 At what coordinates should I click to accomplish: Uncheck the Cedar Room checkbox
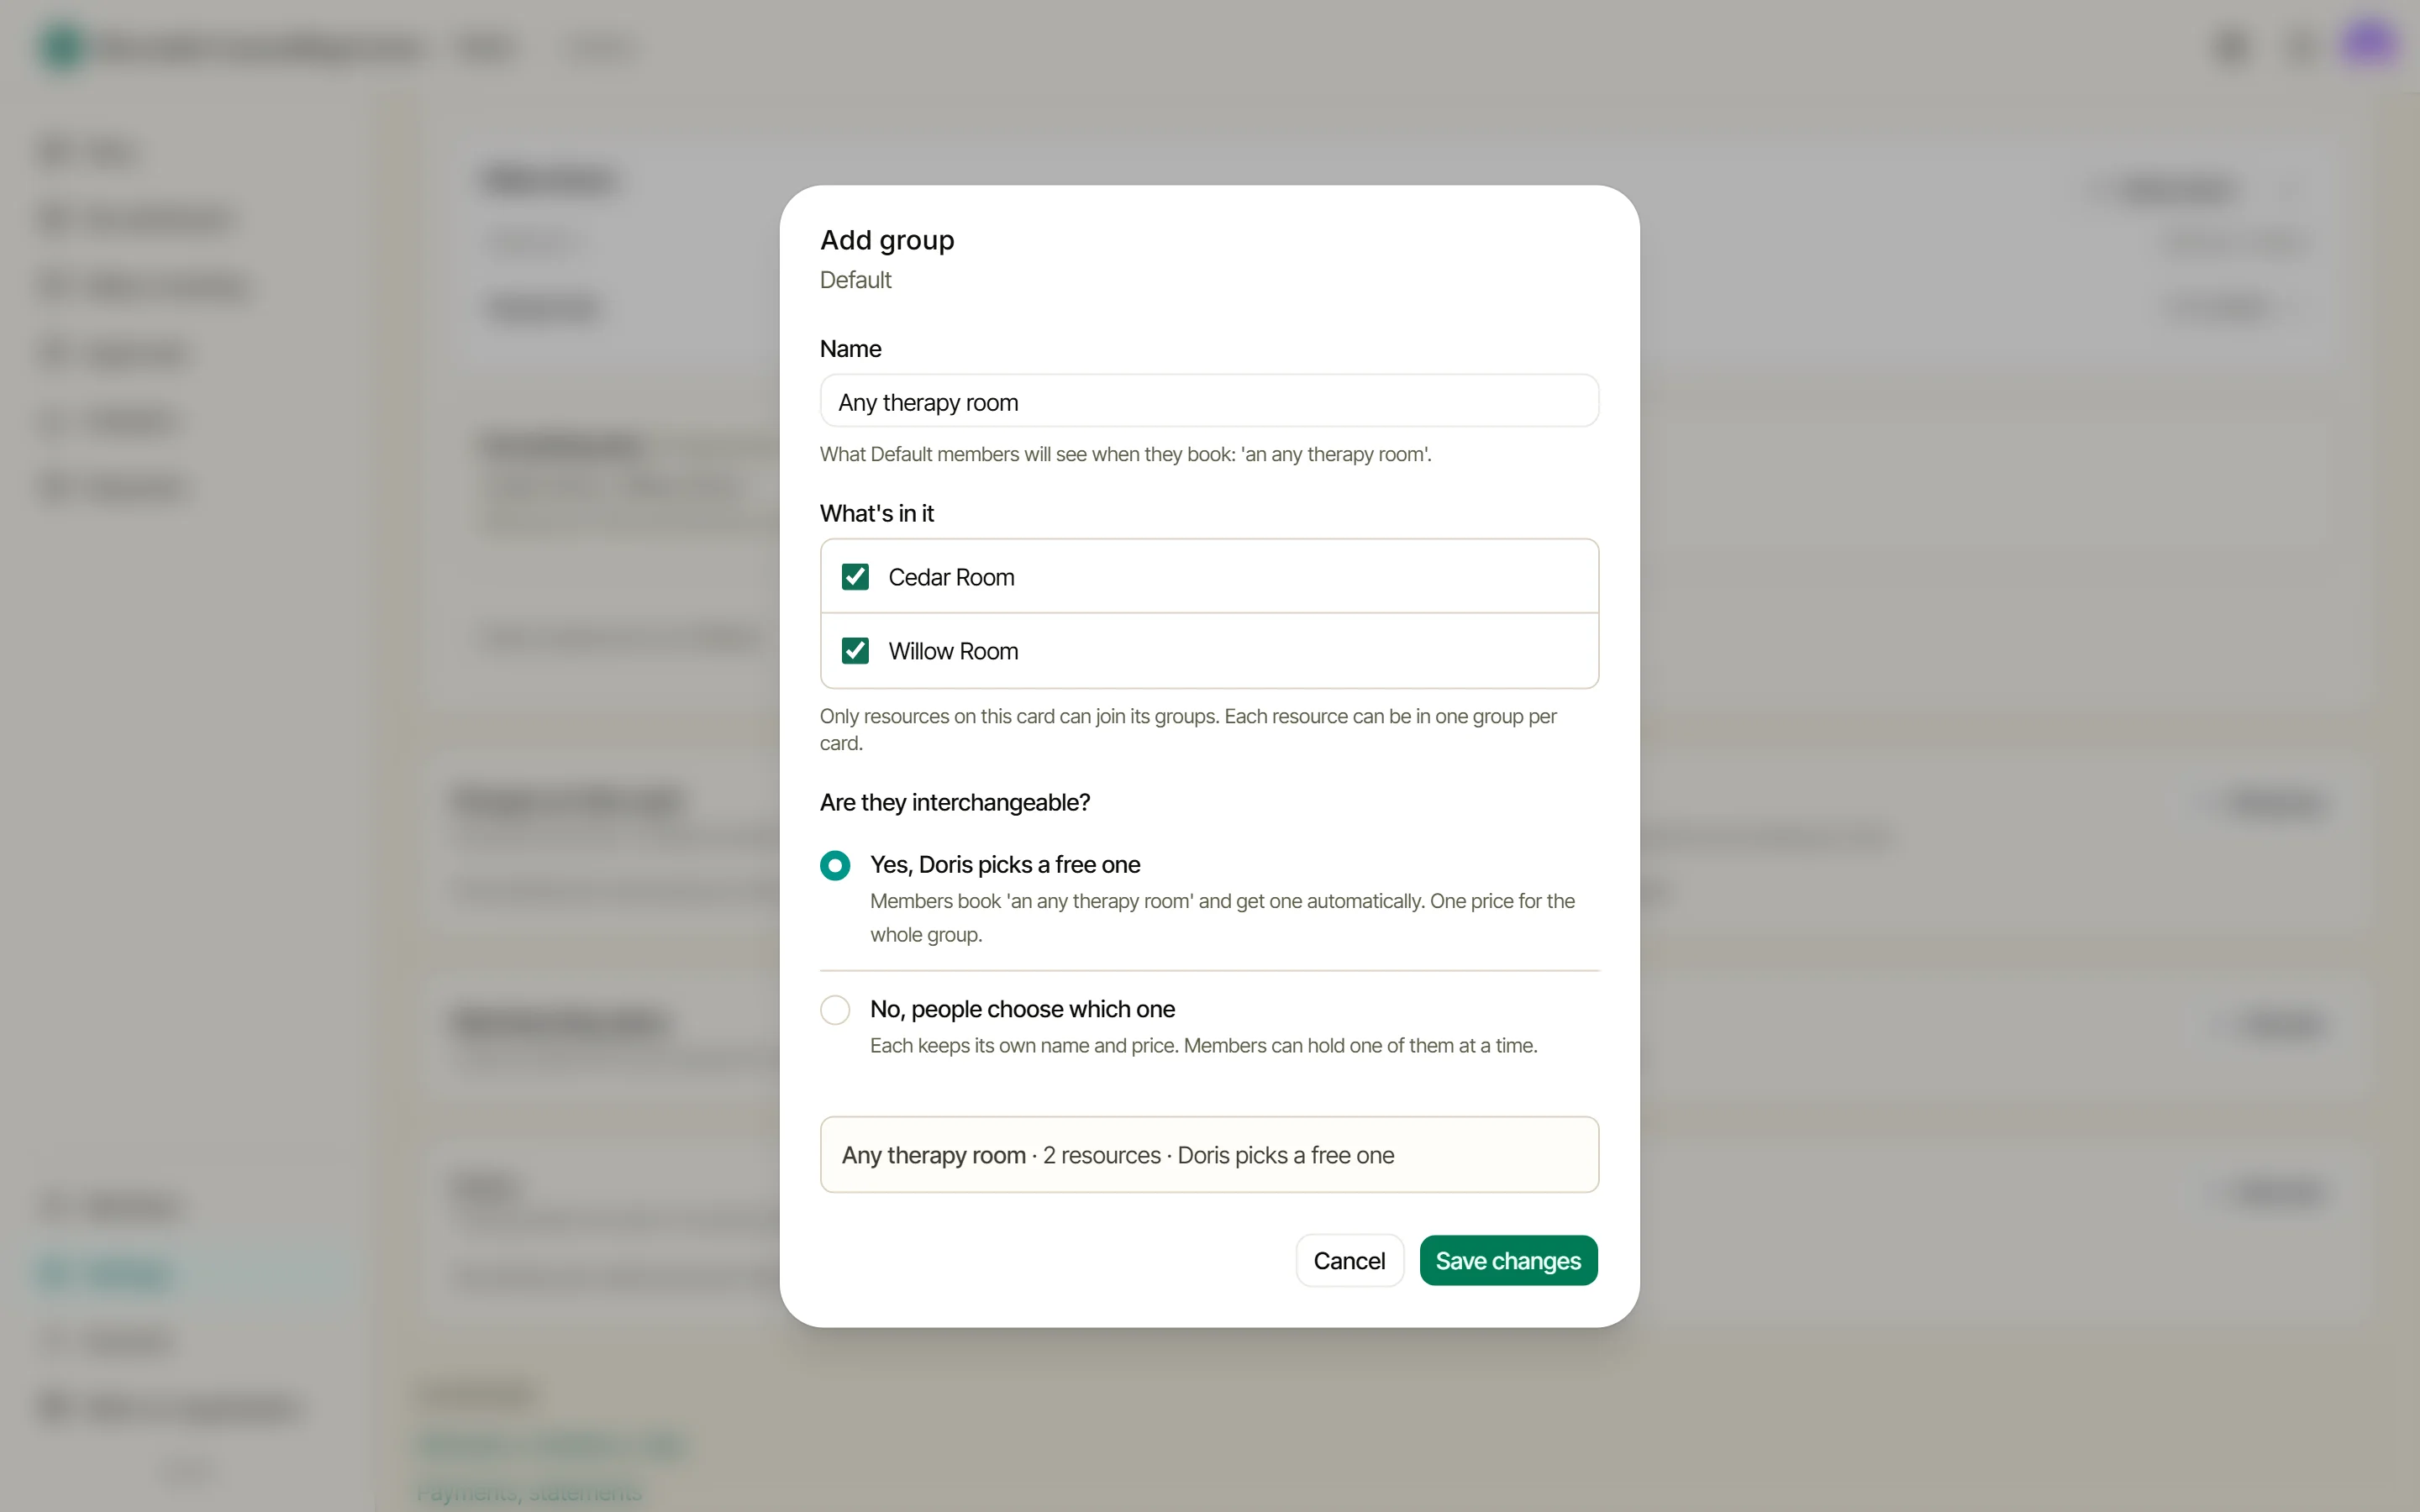point(855,577)
